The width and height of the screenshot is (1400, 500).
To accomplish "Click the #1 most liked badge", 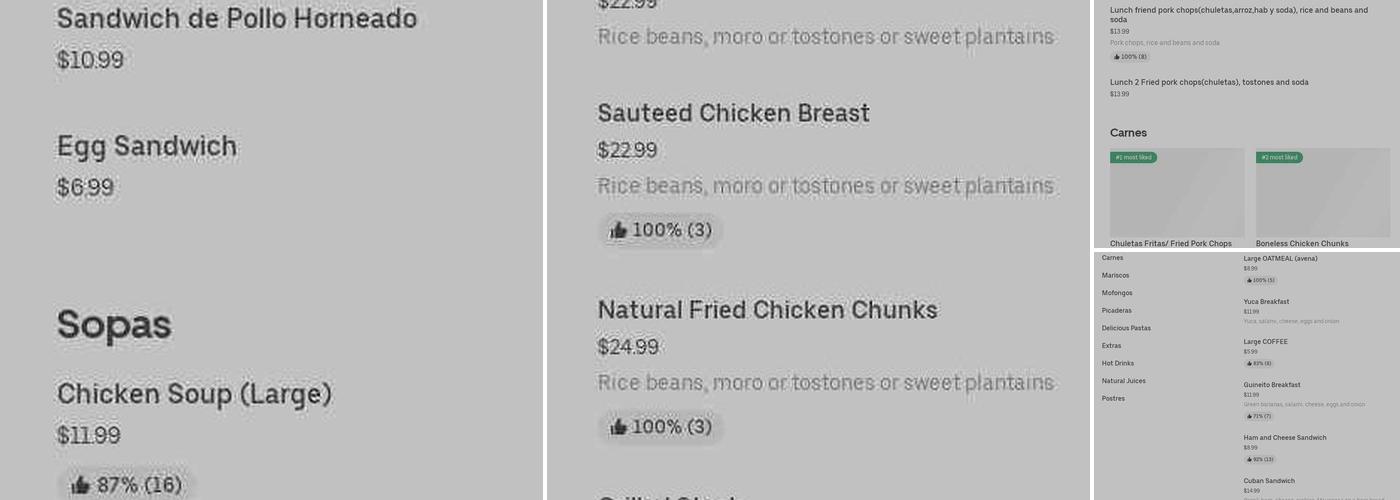I will click(1133, 157).
